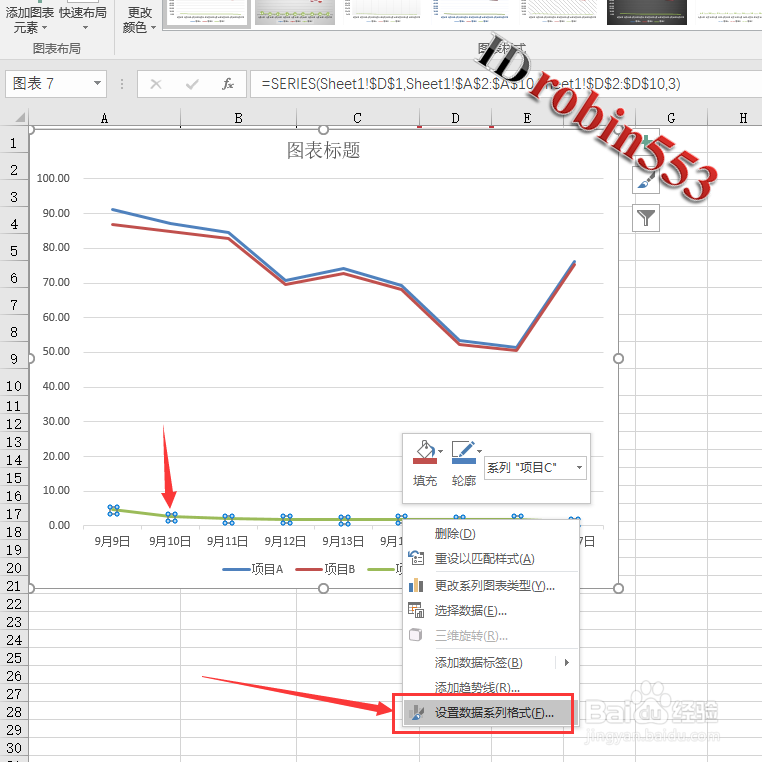Click the 9月10日 axis label
The width and height of the screenshot is (762, 762).
tap(170, 541)
